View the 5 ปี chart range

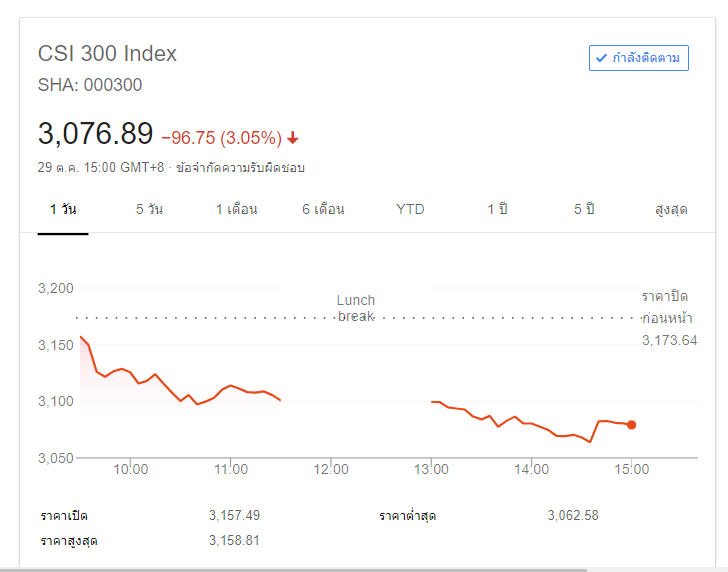tap(584, 209)
